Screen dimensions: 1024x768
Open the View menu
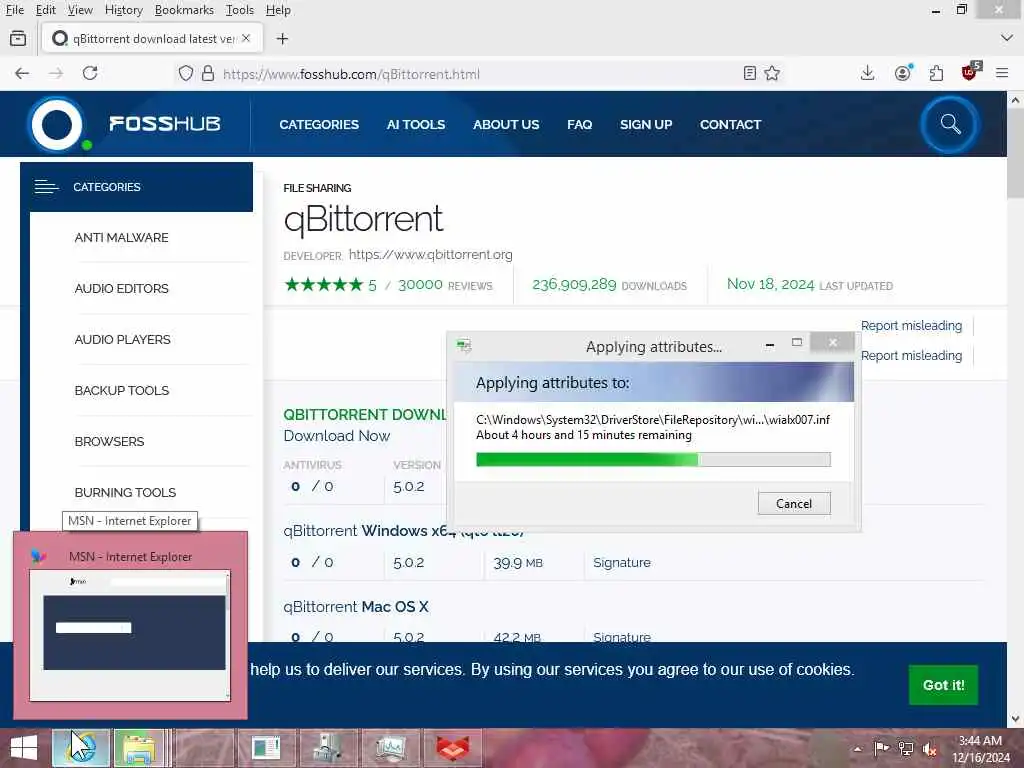pyautogui.click(x=80, y=10)
